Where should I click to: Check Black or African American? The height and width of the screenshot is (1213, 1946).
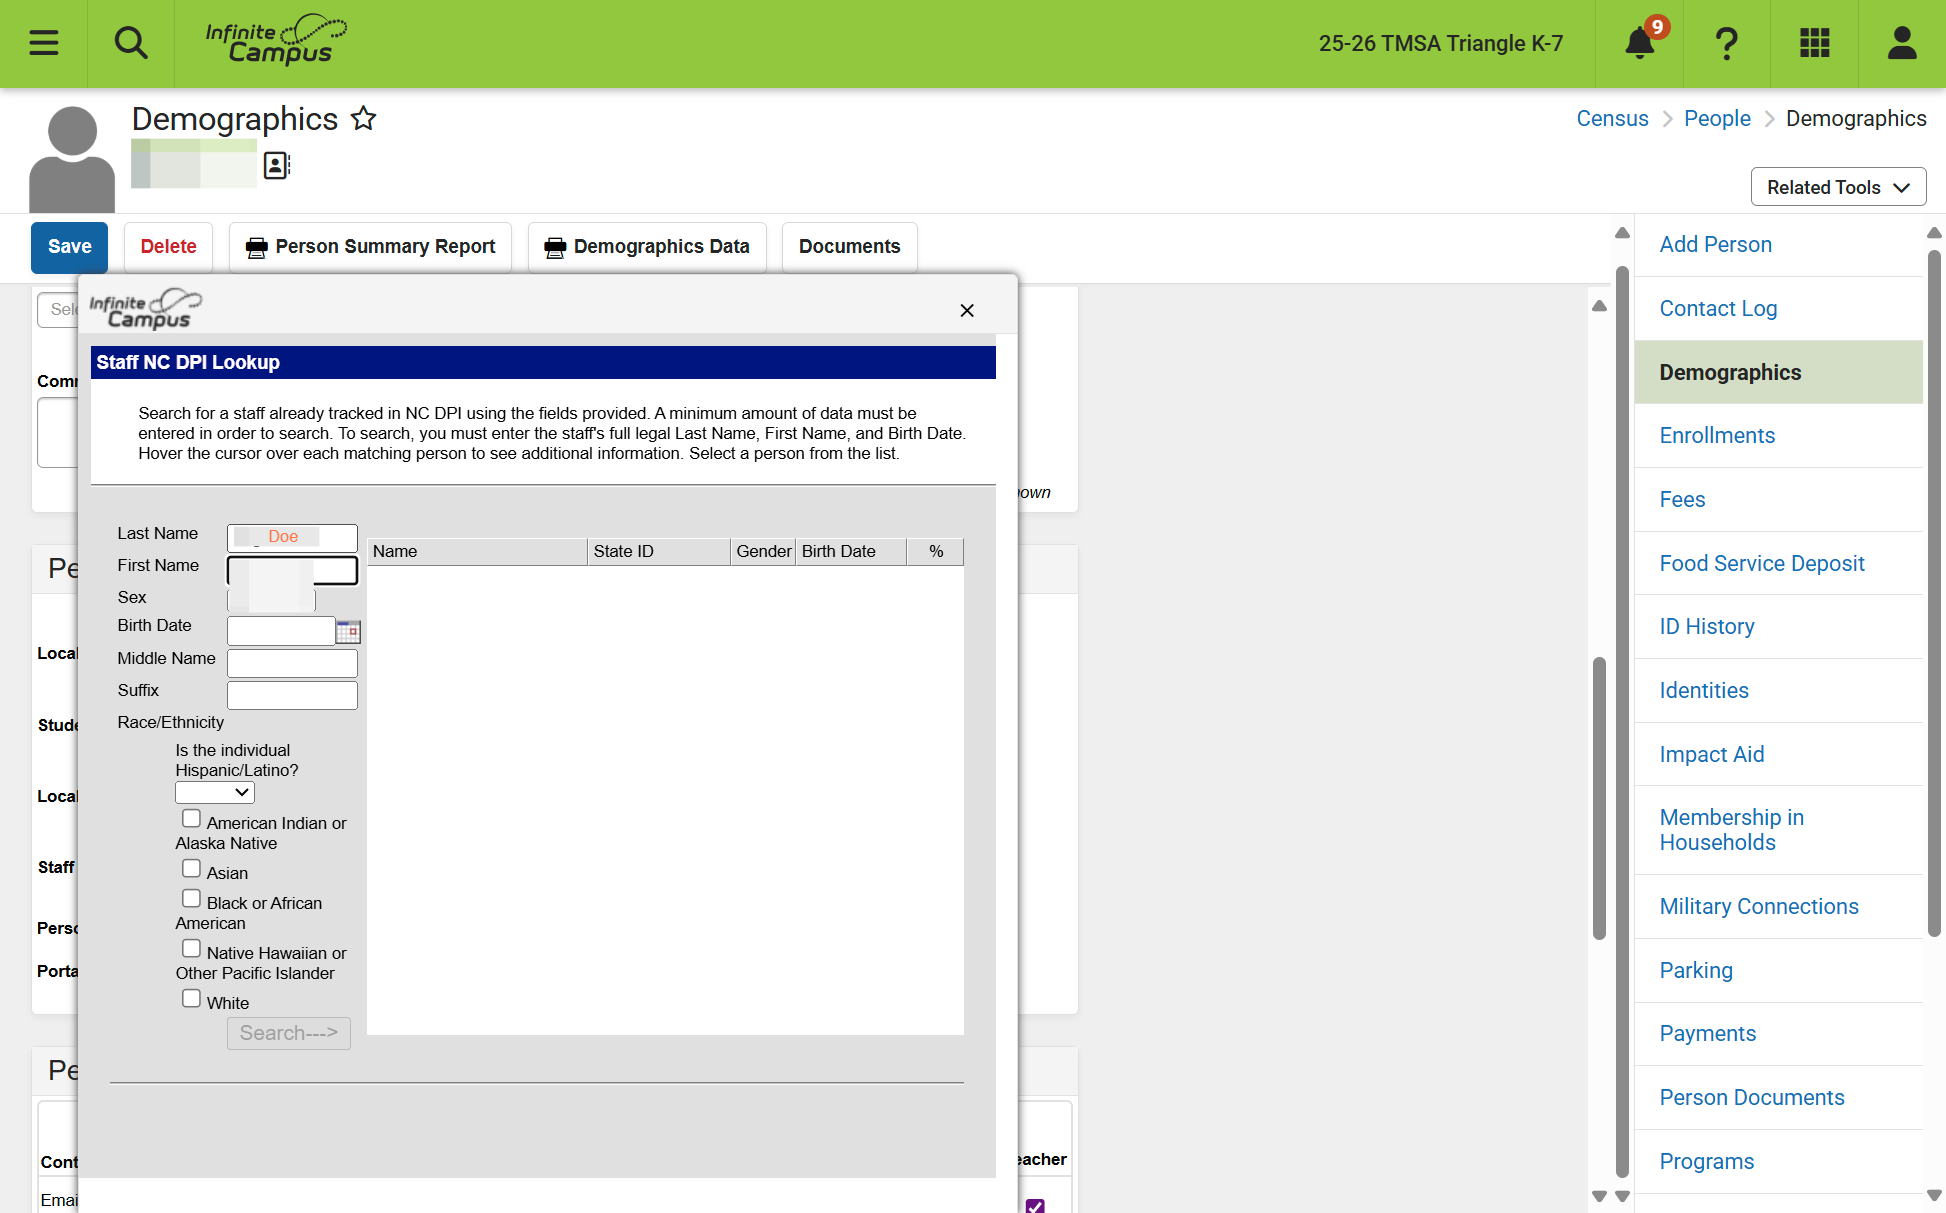coord(191,899)
